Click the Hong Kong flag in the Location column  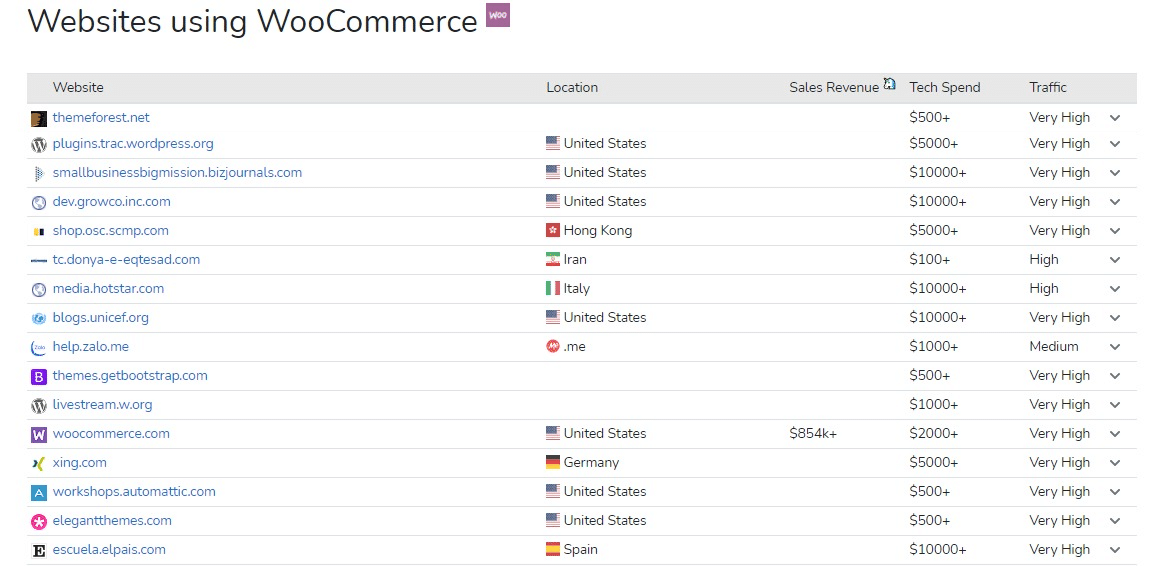pyautogui.click(x=553, y=230)
